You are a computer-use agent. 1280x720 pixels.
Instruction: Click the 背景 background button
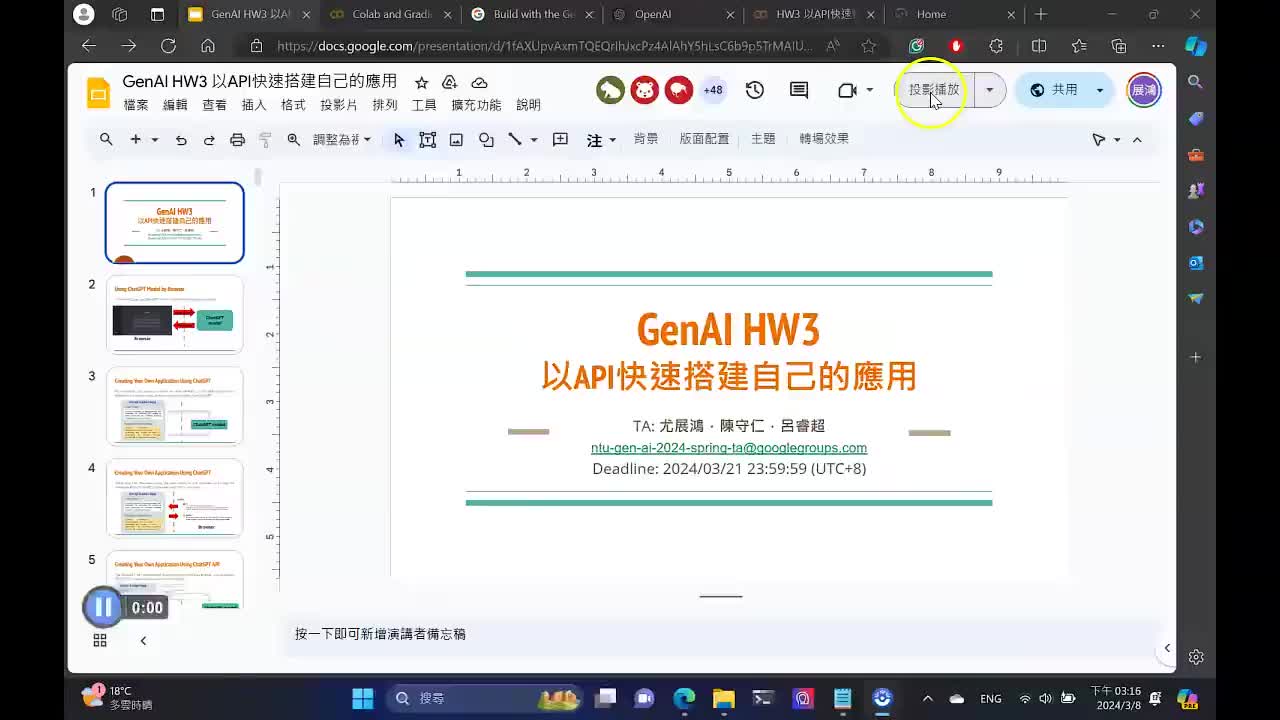646,139
